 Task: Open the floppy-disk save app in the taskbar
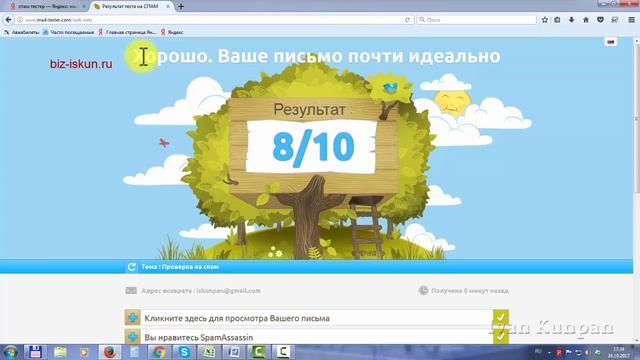[35, 352]
